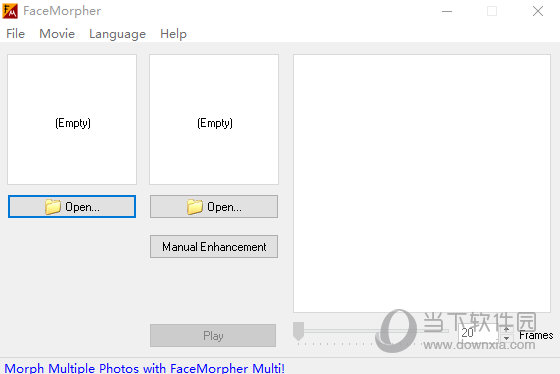Close the FaceMorpher window
This screenshot has width=560, height=374.
(538, 11)
